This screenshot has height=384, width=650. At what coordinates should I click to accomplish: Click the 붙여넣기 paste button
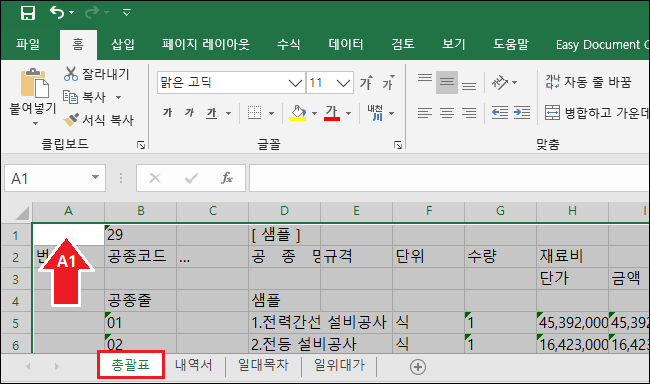pos(33,96)
